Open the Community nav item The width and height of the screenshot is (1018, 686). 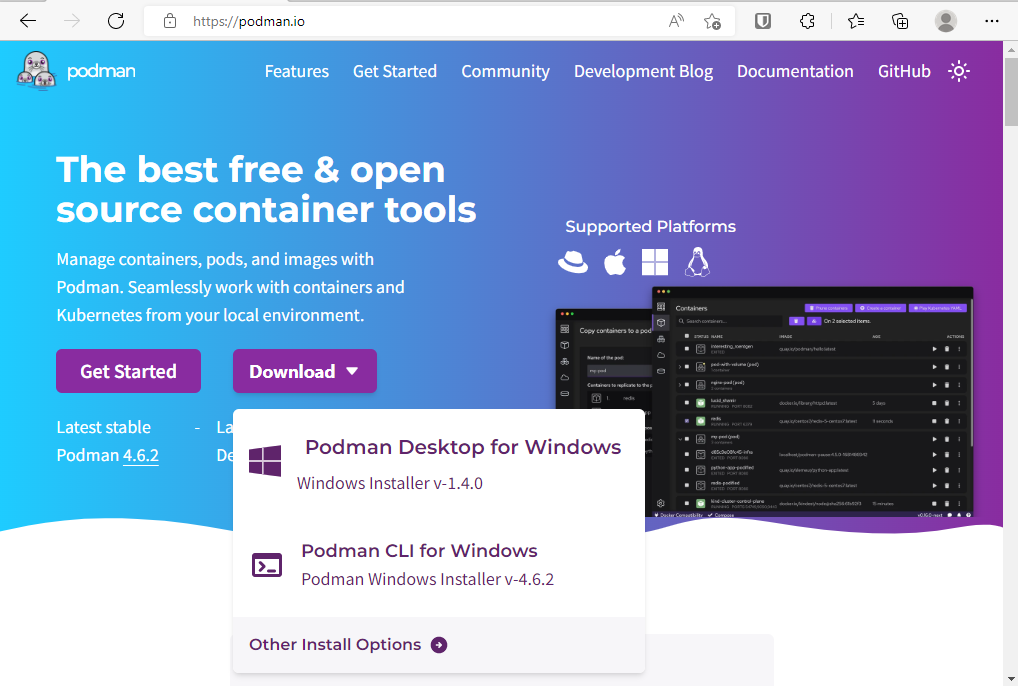[506, 71]
